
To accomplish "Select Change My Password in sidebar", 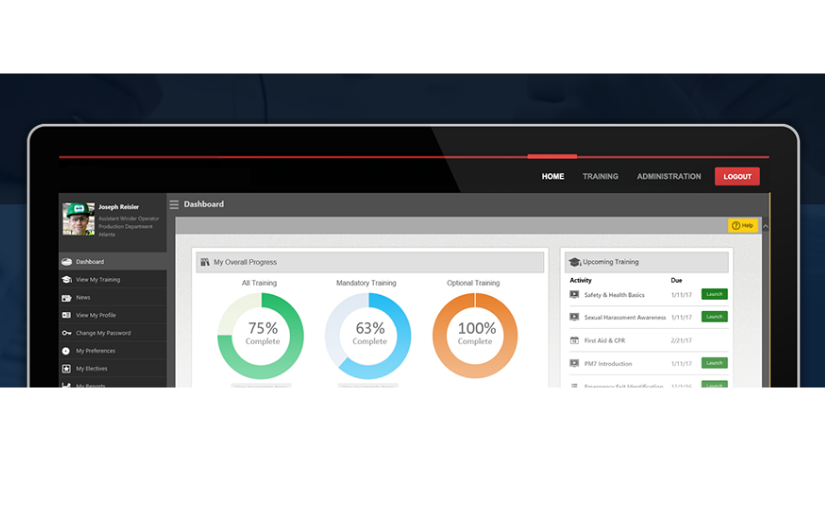I will (113, 333).
